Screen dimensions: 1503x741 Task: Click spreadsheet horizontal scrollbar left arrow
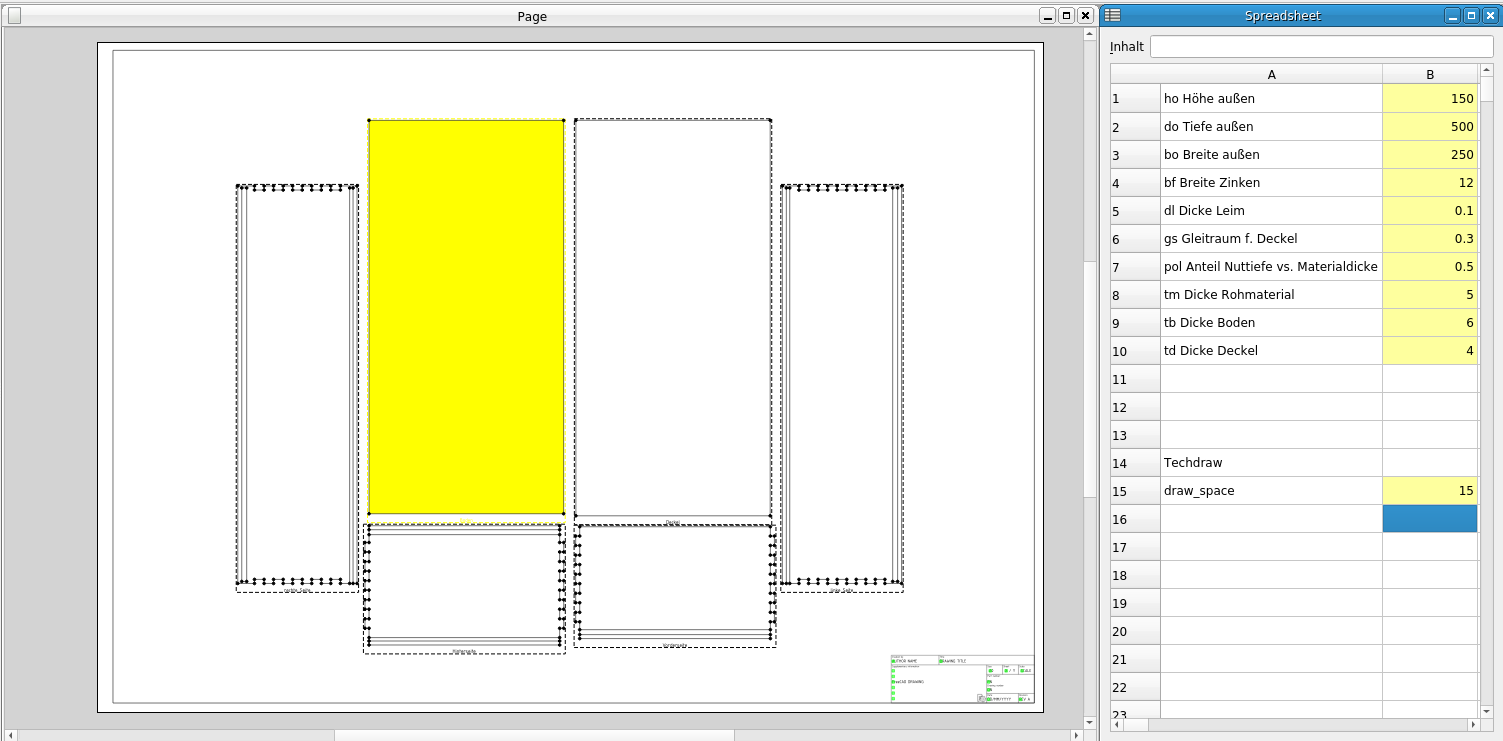pyautogui.click(x=1117, y=724)
